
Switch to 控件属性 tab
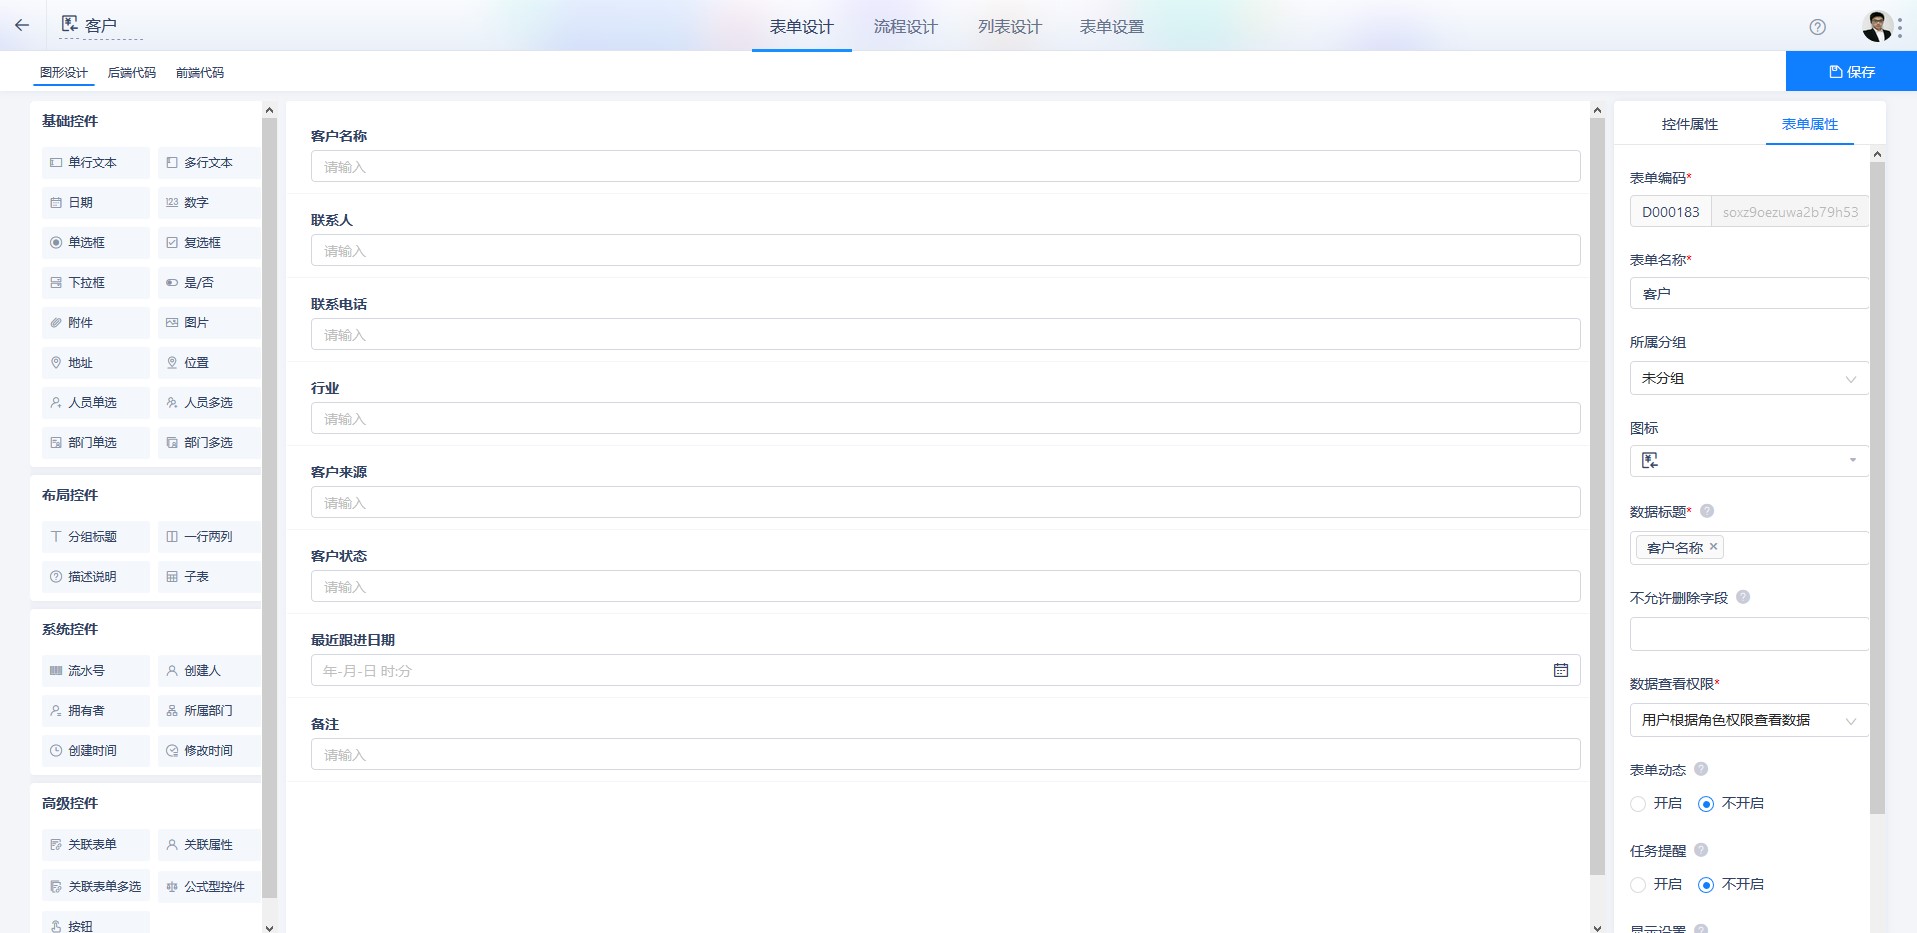(x=1689, y=124)
